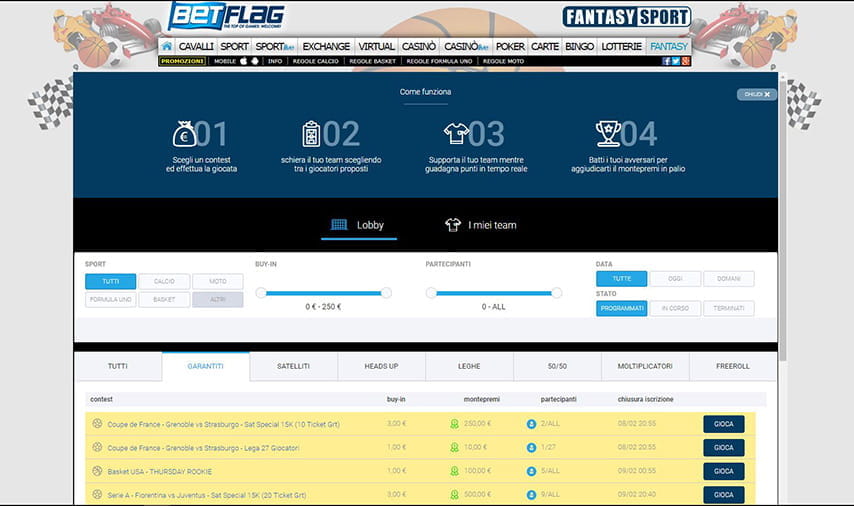Go to the home icon in the nav bar
Image resolution: width=854 pixels, height=506 pixels.
[167, 46]
